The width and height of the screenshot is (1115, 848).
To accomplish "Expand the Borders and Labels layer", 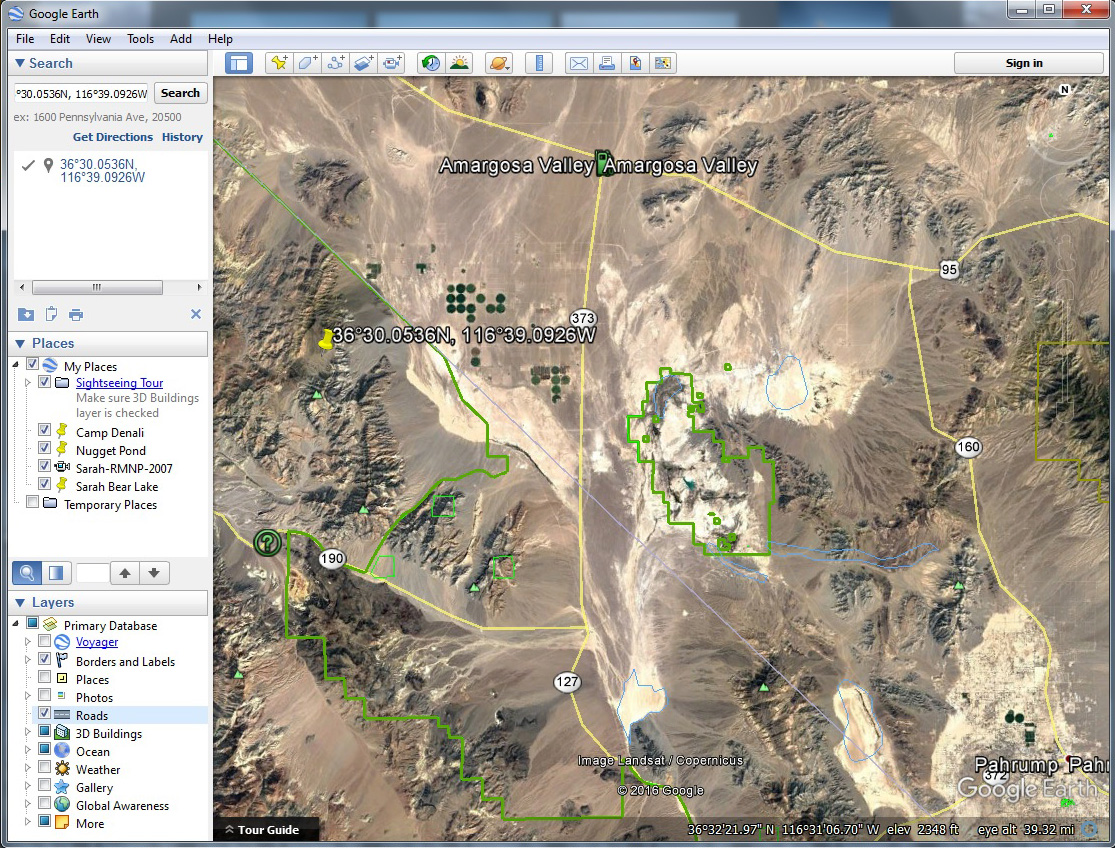I will pos(28,660).
